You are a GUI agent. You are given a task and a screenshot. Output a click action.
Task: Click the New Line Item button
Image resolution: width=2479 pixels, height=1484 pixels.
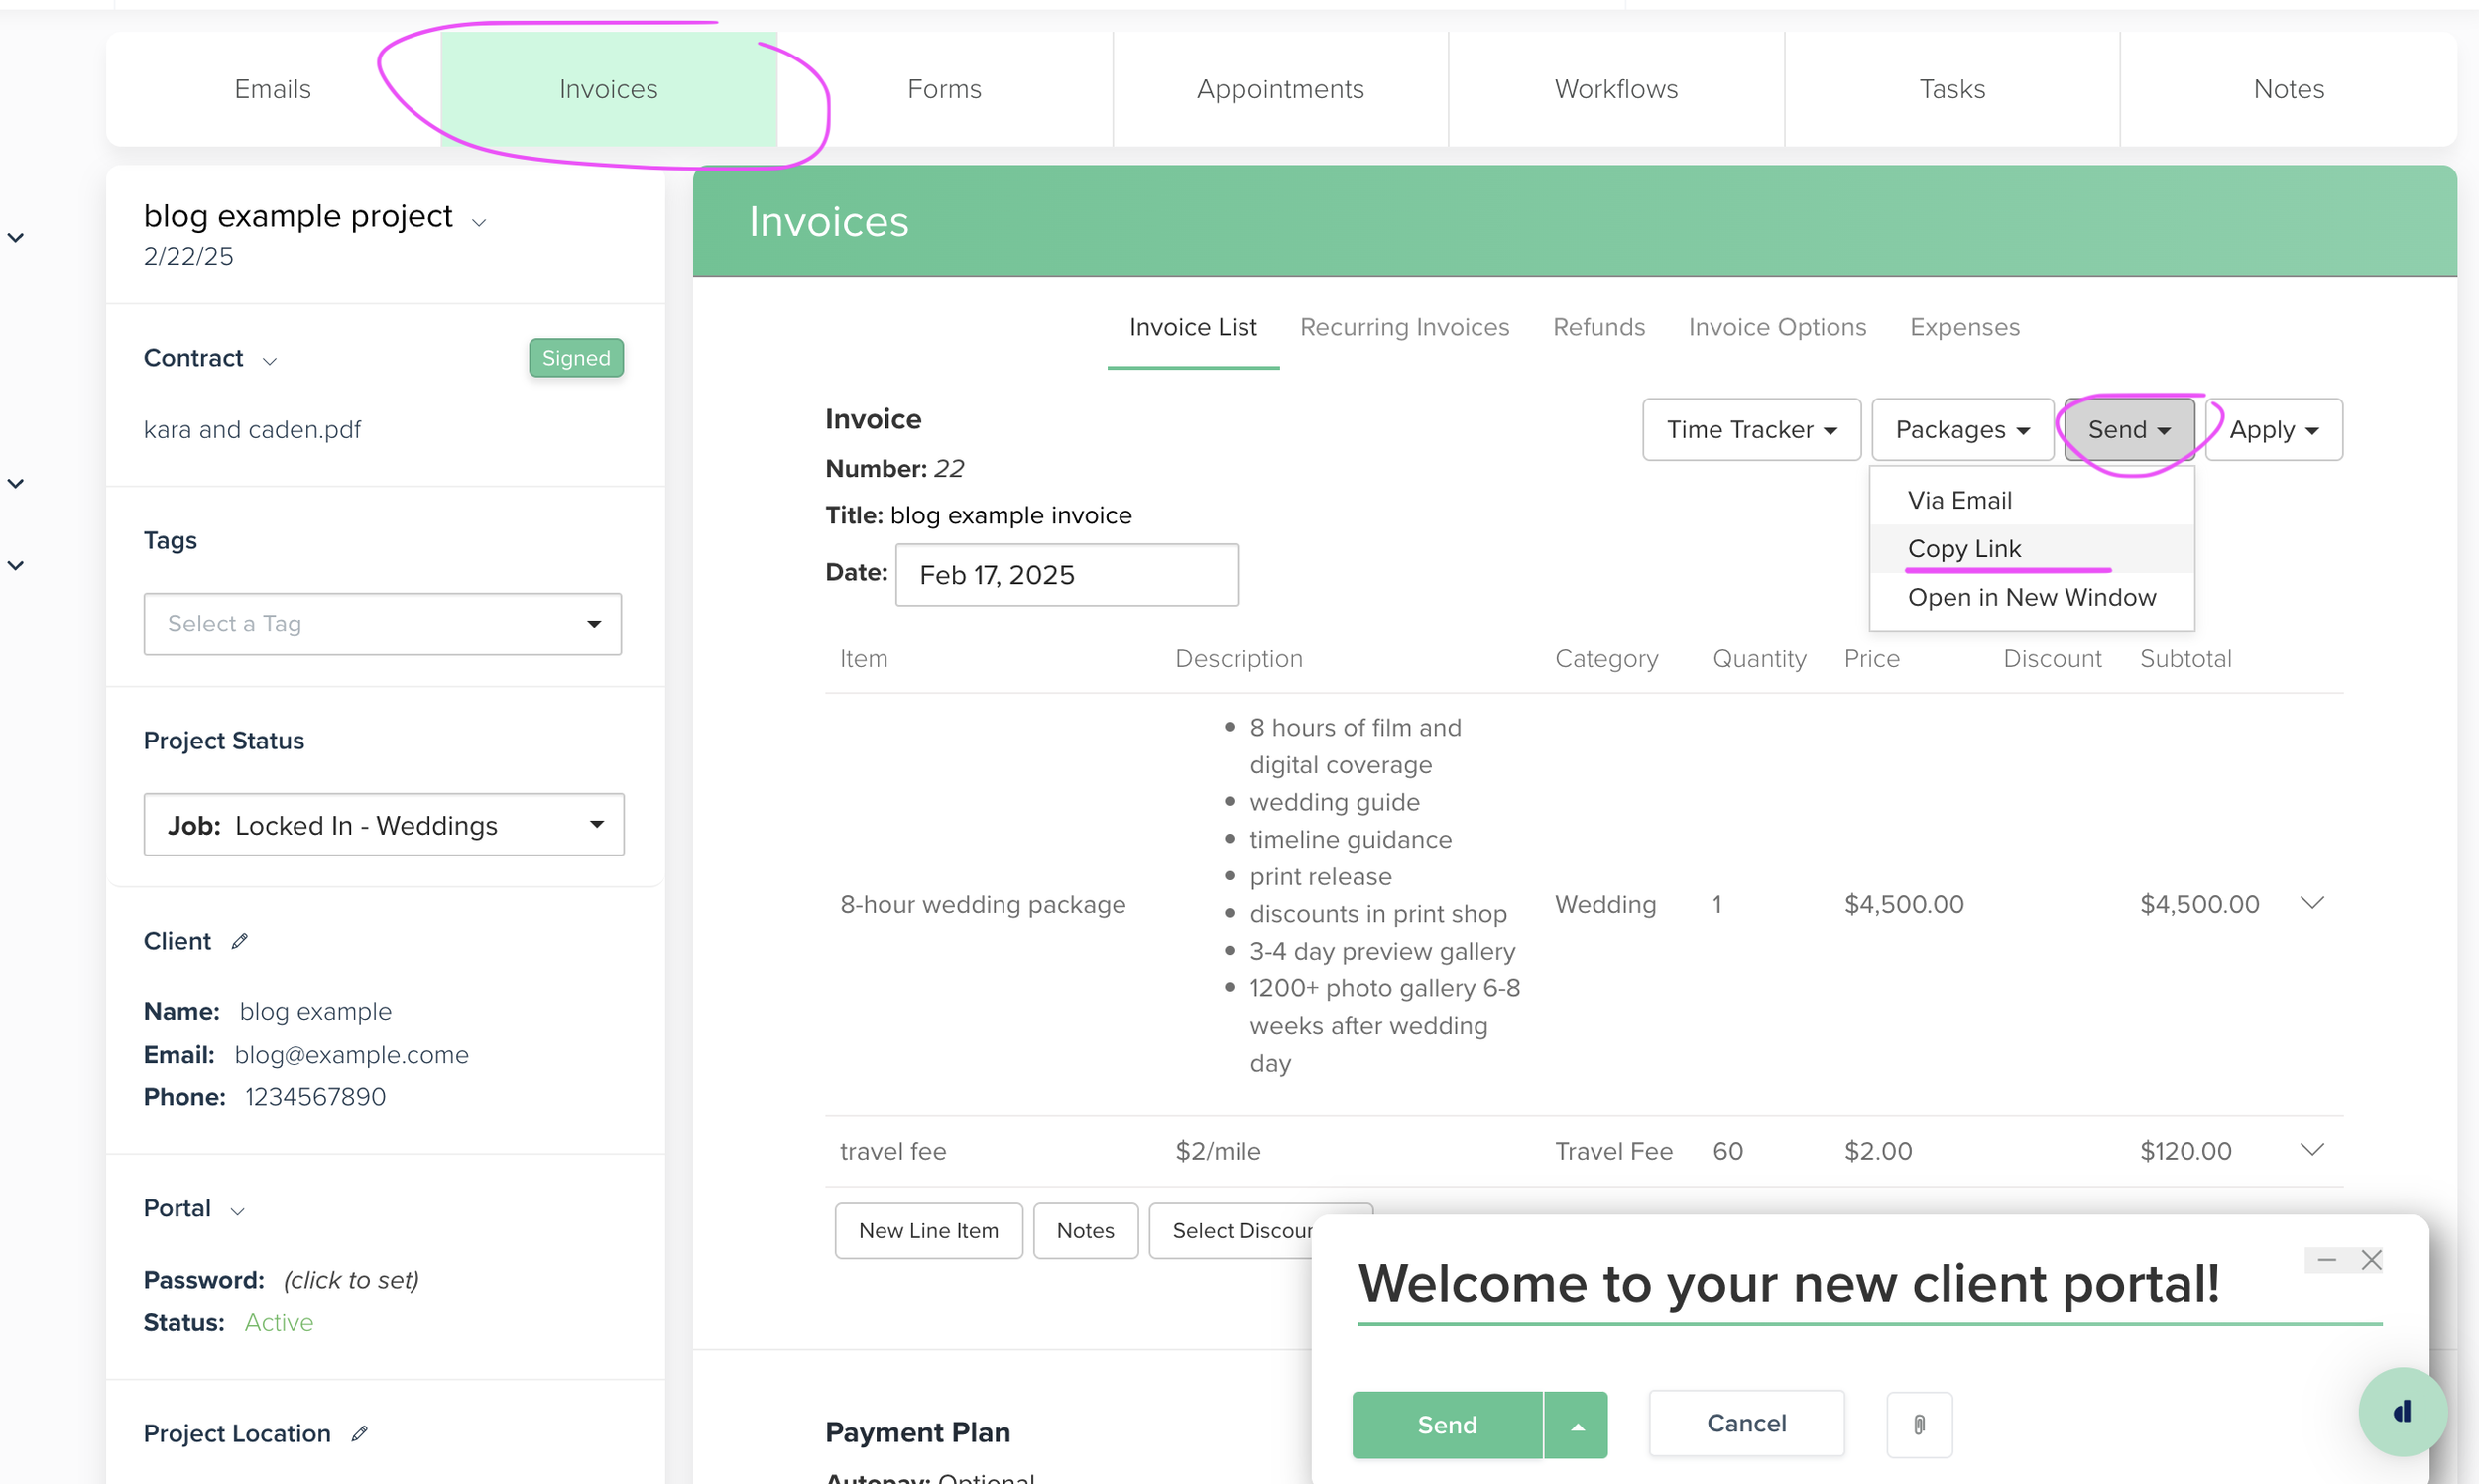pyautogui.click(x=928, y=1230)
